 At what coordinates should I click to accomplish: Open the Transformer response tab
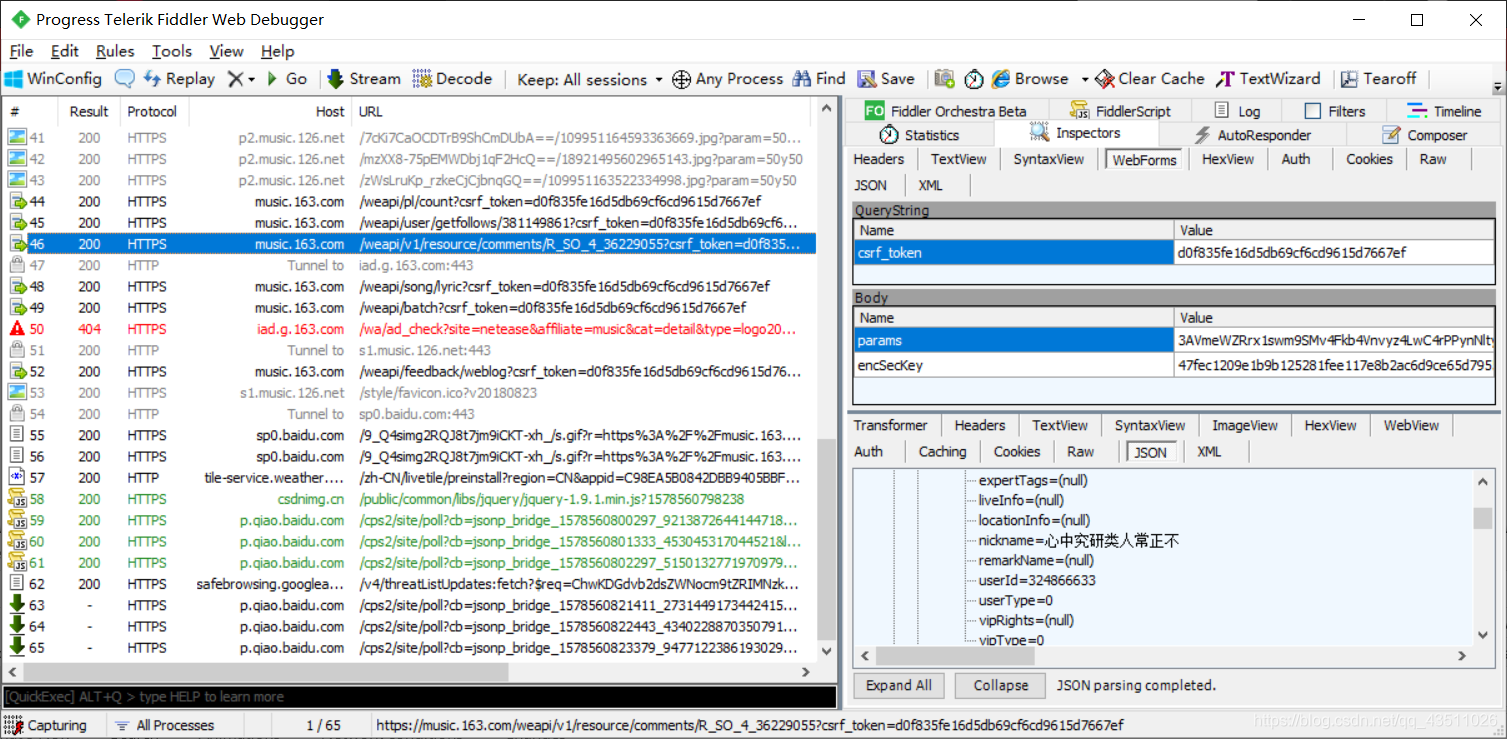890,425
